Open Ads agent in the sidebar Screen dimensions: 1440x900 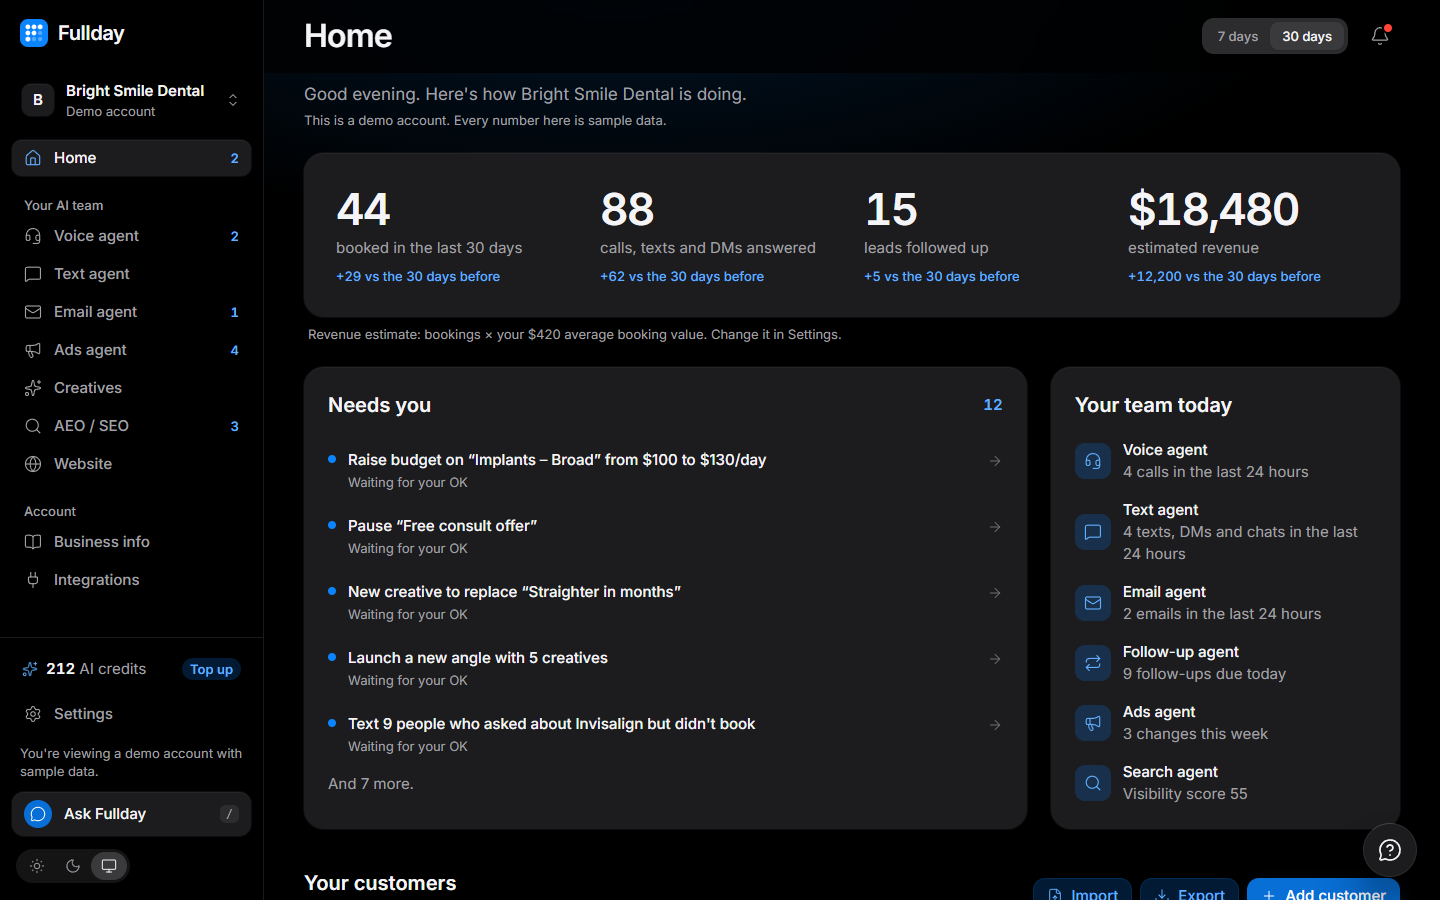click(132, 350)
